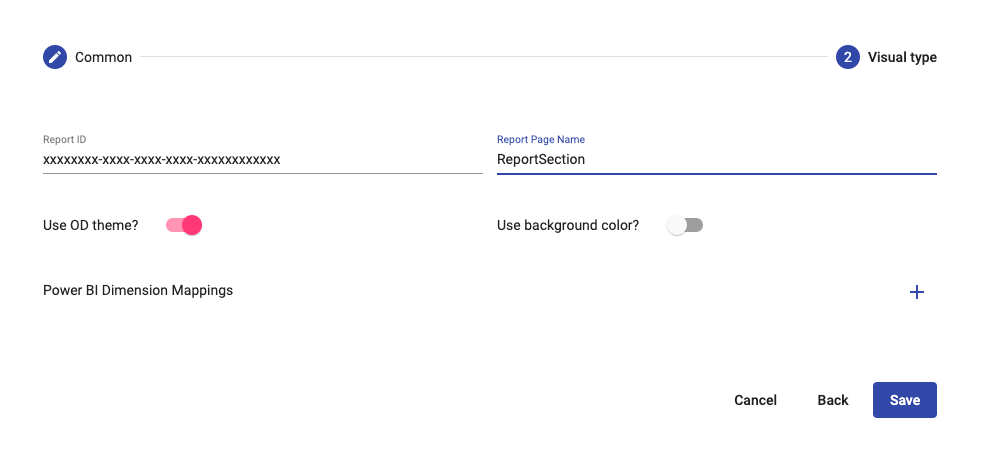Add a Power BI dimension mapping with plus icon
The height and width of the screenshot is (456, 983).
click(x=917, y=292)
